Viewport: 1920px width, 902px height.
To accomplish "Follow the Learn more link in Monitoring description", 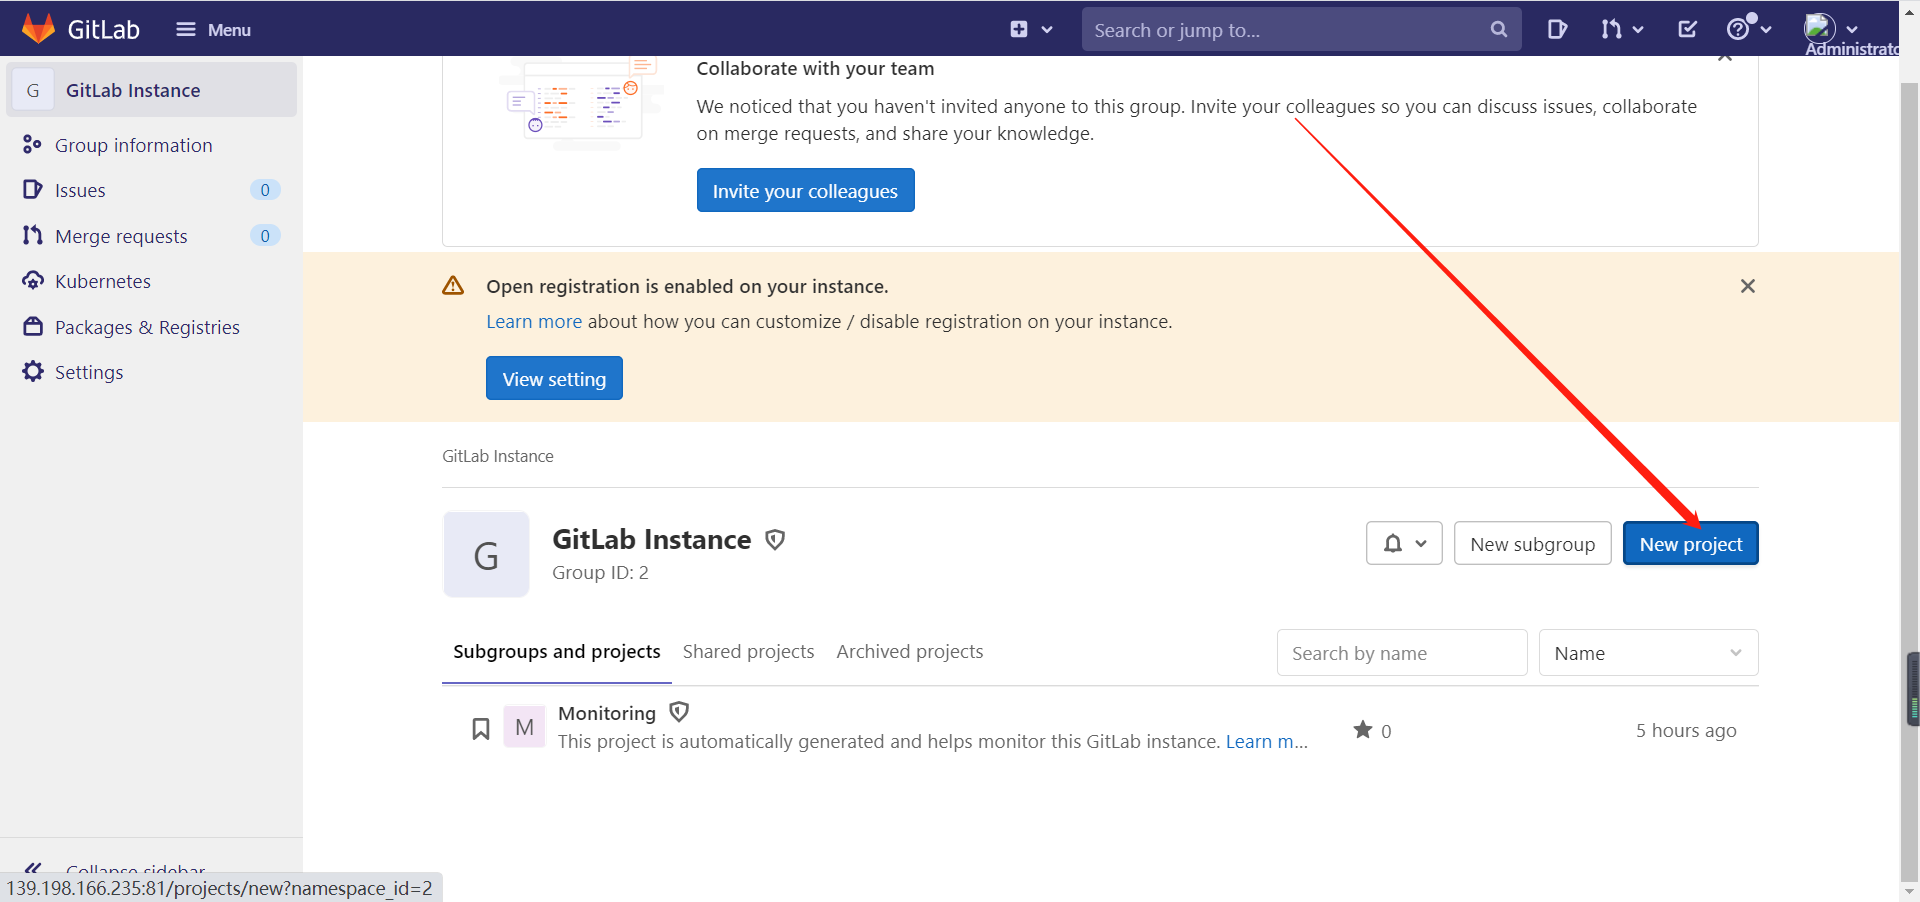I will point(1266,742).
